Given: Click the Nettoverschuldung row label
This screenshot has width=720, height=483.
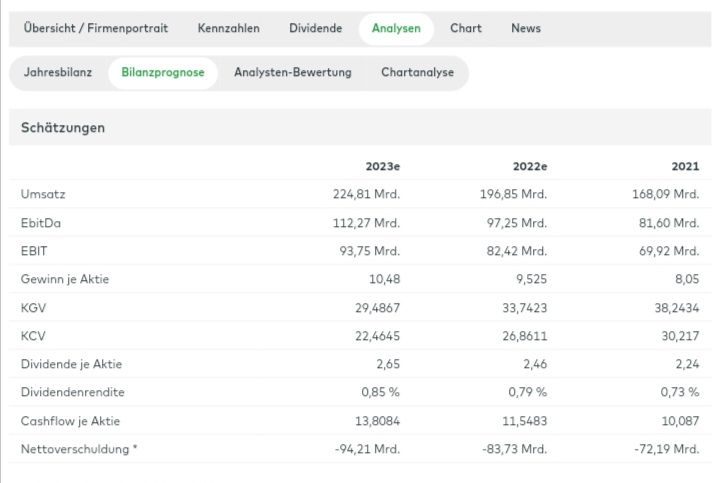Looking at the screenshot, I should (78, 449).
